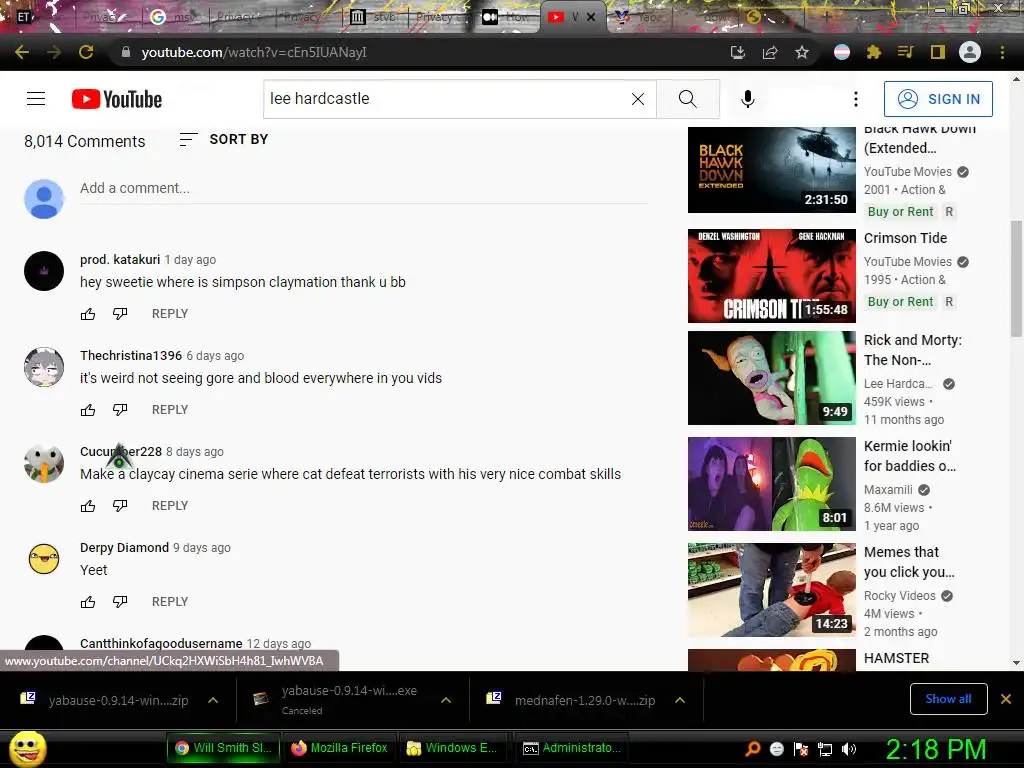Go back with browser back arrow
This screenshot has width=1024, height=768.
[x=22, y=52]
